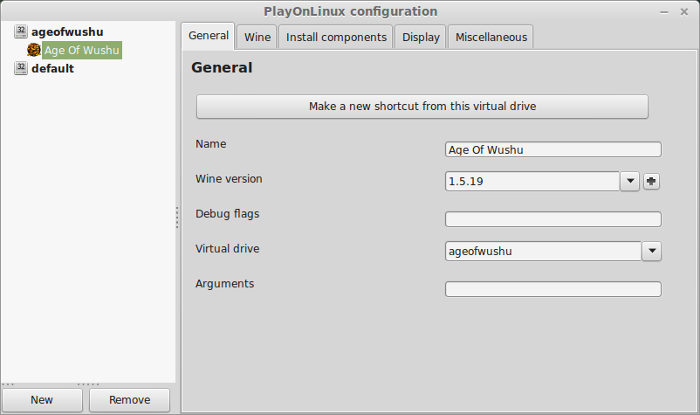700x415 pixels.
Task: Switch to the Wine tab
Action: 257,37
